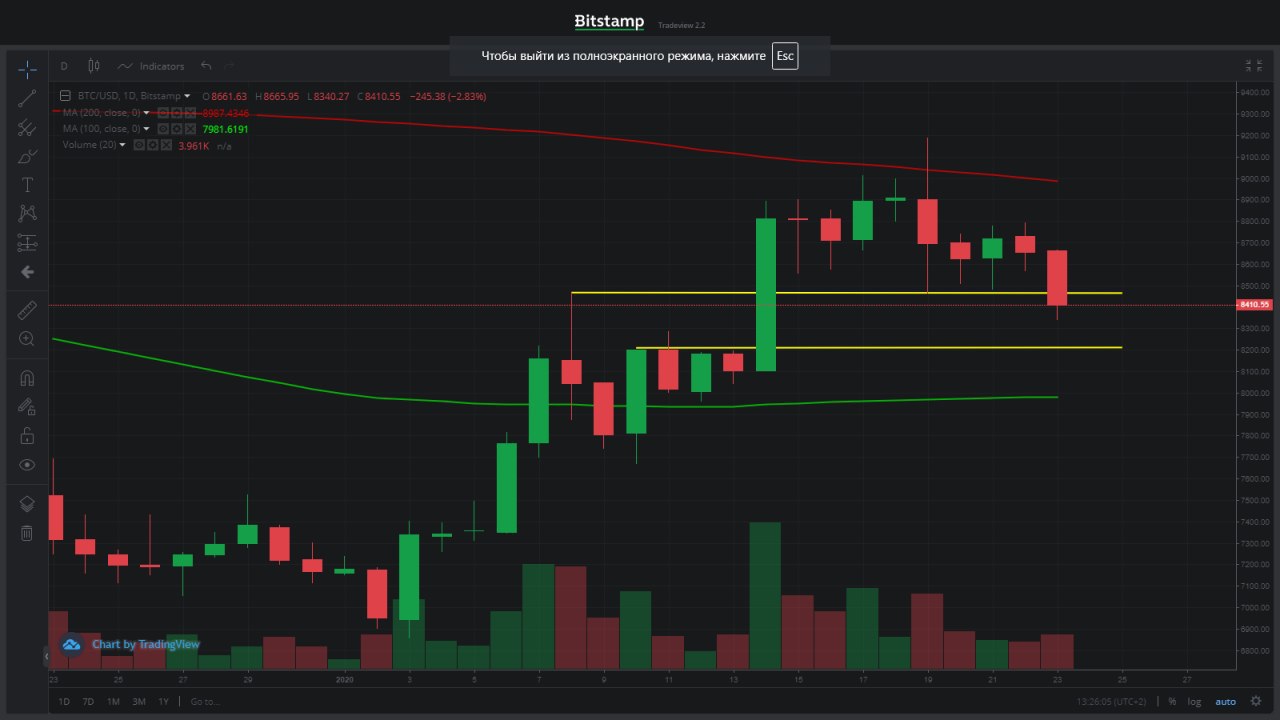This screenshot has width=1280, height=720.
Task: Click the redo arrow
Action: 230,66
